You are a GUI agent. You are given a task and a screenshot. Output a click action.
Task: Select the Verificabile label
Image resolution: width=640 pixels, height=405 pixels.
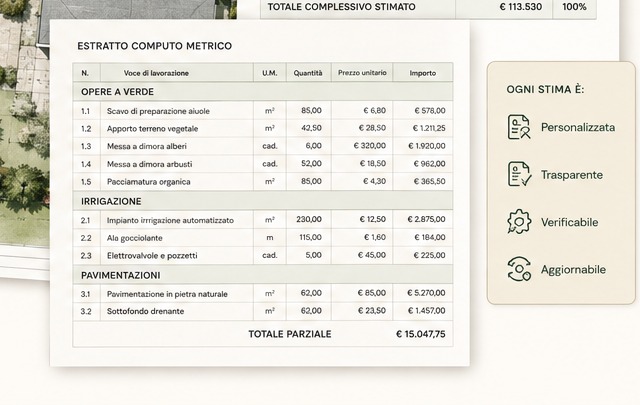(x=569, y=222)
